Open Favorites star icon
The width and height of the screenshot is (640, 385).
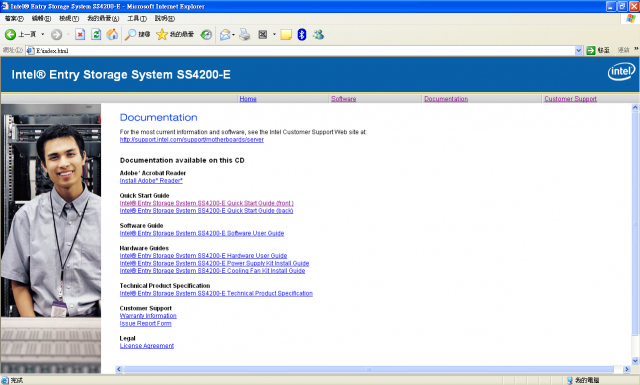162,35
